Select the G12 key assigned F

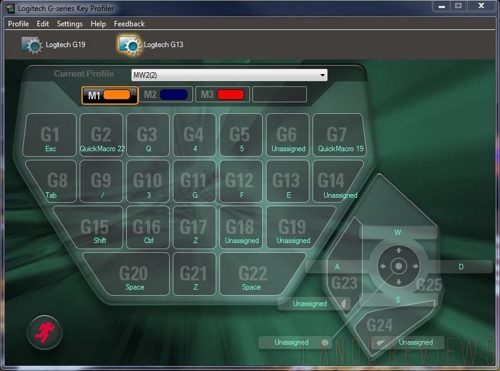[x=241, y=182]
